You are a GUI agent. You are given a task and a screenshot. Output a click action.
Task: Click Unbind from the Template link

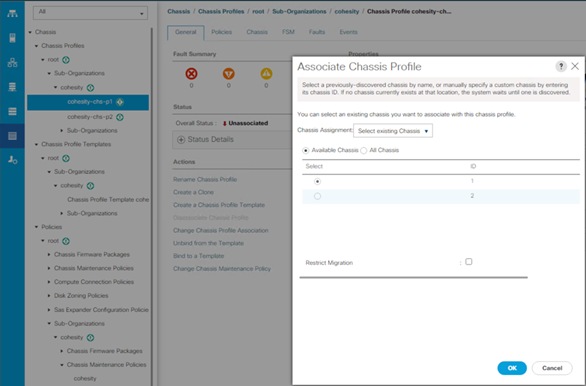[x=208, y=243]
